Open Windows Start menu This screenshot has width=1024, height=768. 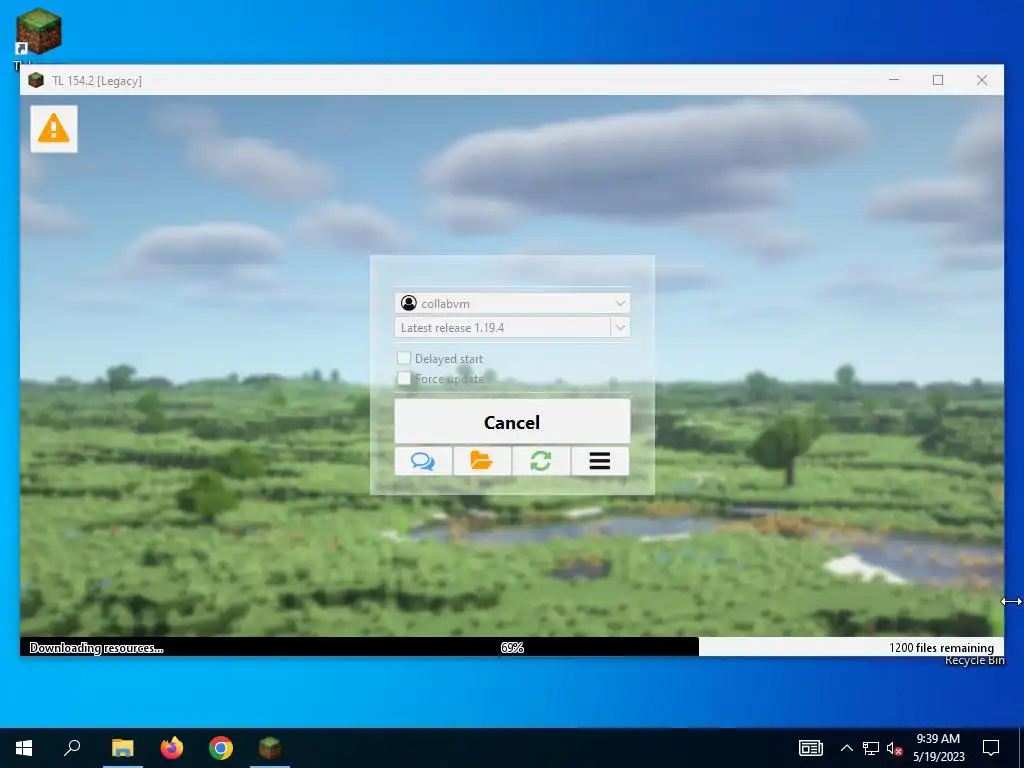coord(24,748)
